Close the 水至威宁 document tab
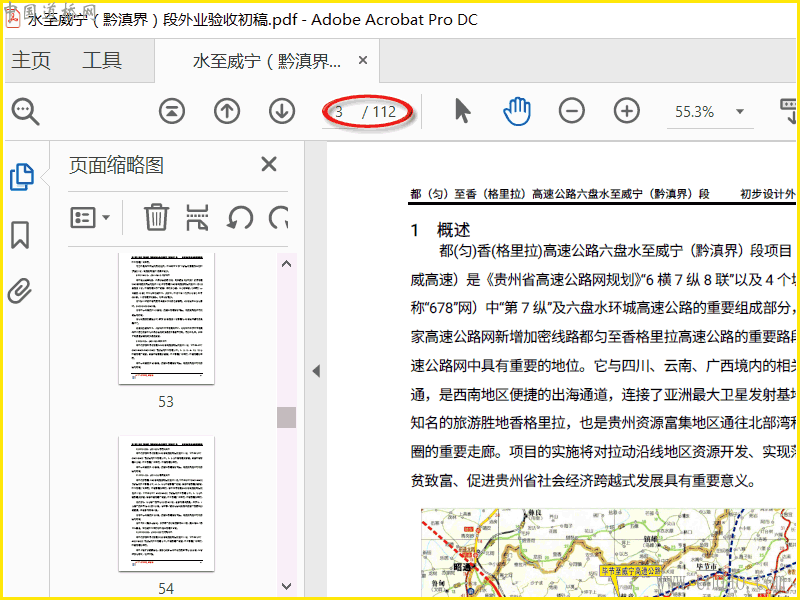This screenshot has height=600, width=800. [x=363, y=60]
